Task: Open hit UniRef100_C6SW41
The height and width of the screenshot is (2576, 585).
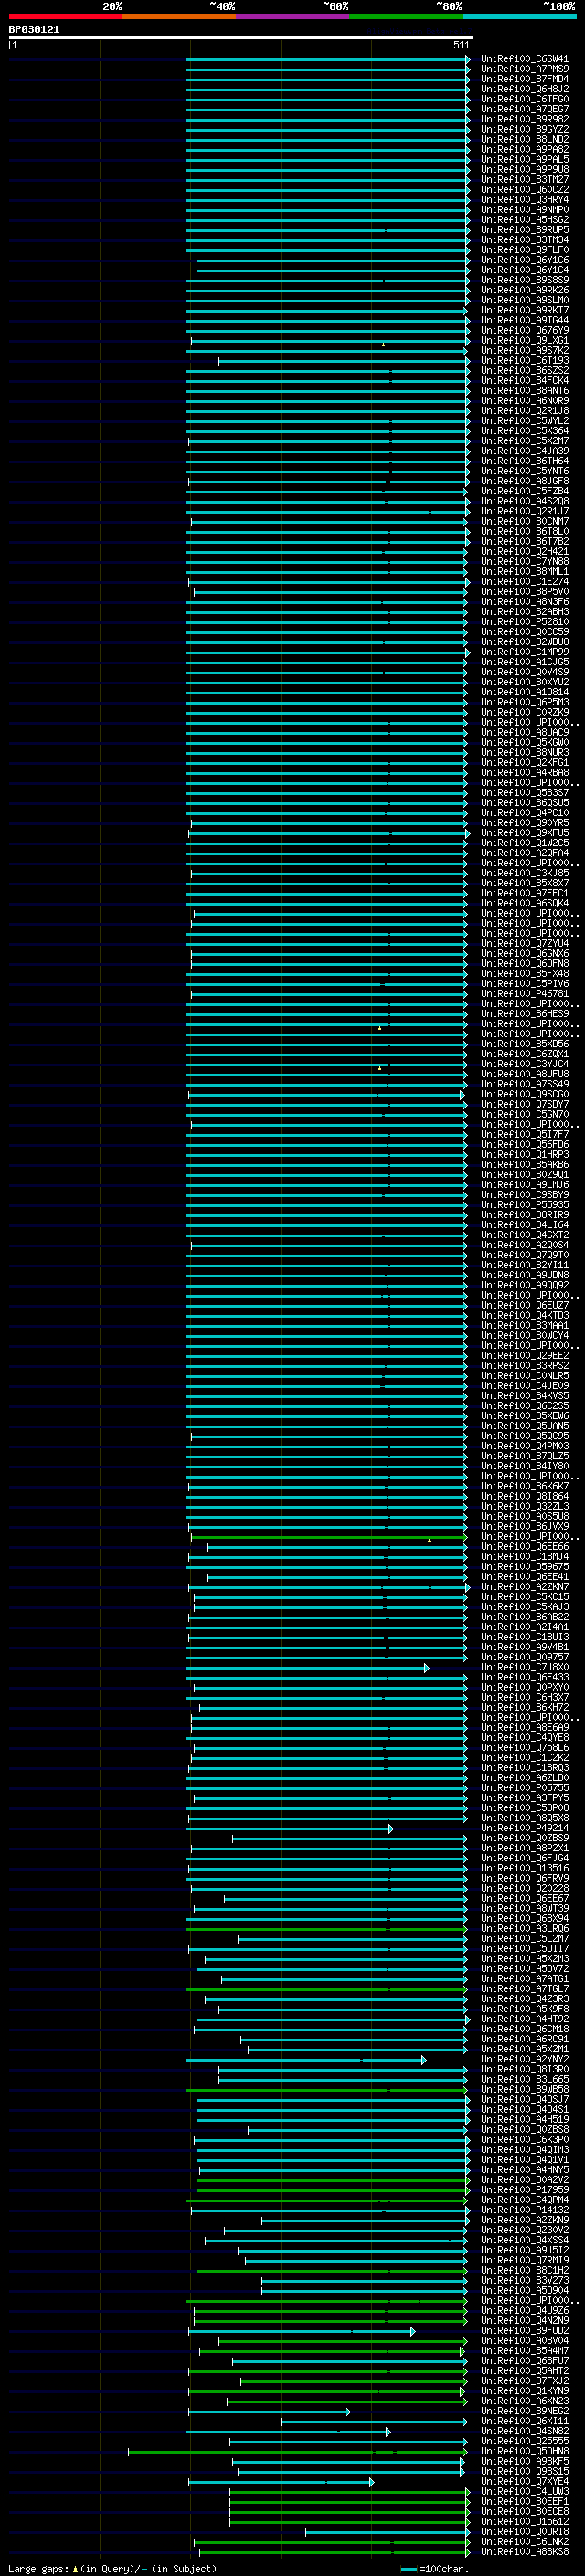Action: click(525, 59)
